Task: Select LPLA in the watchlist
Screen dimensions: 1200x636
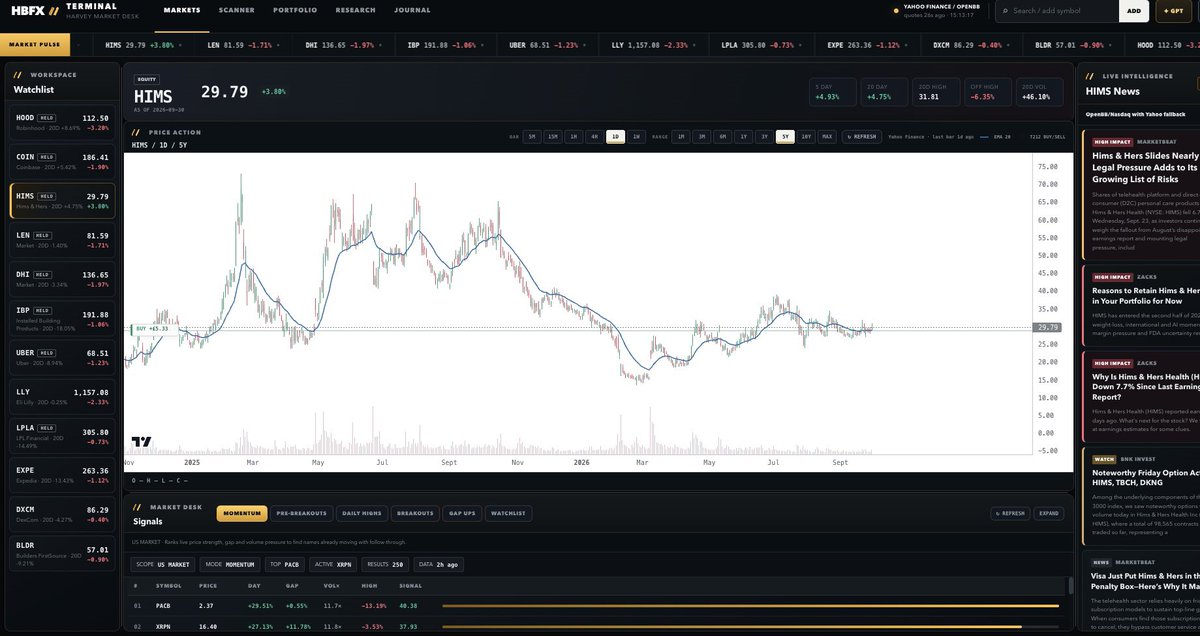Action: click(62, 437)
